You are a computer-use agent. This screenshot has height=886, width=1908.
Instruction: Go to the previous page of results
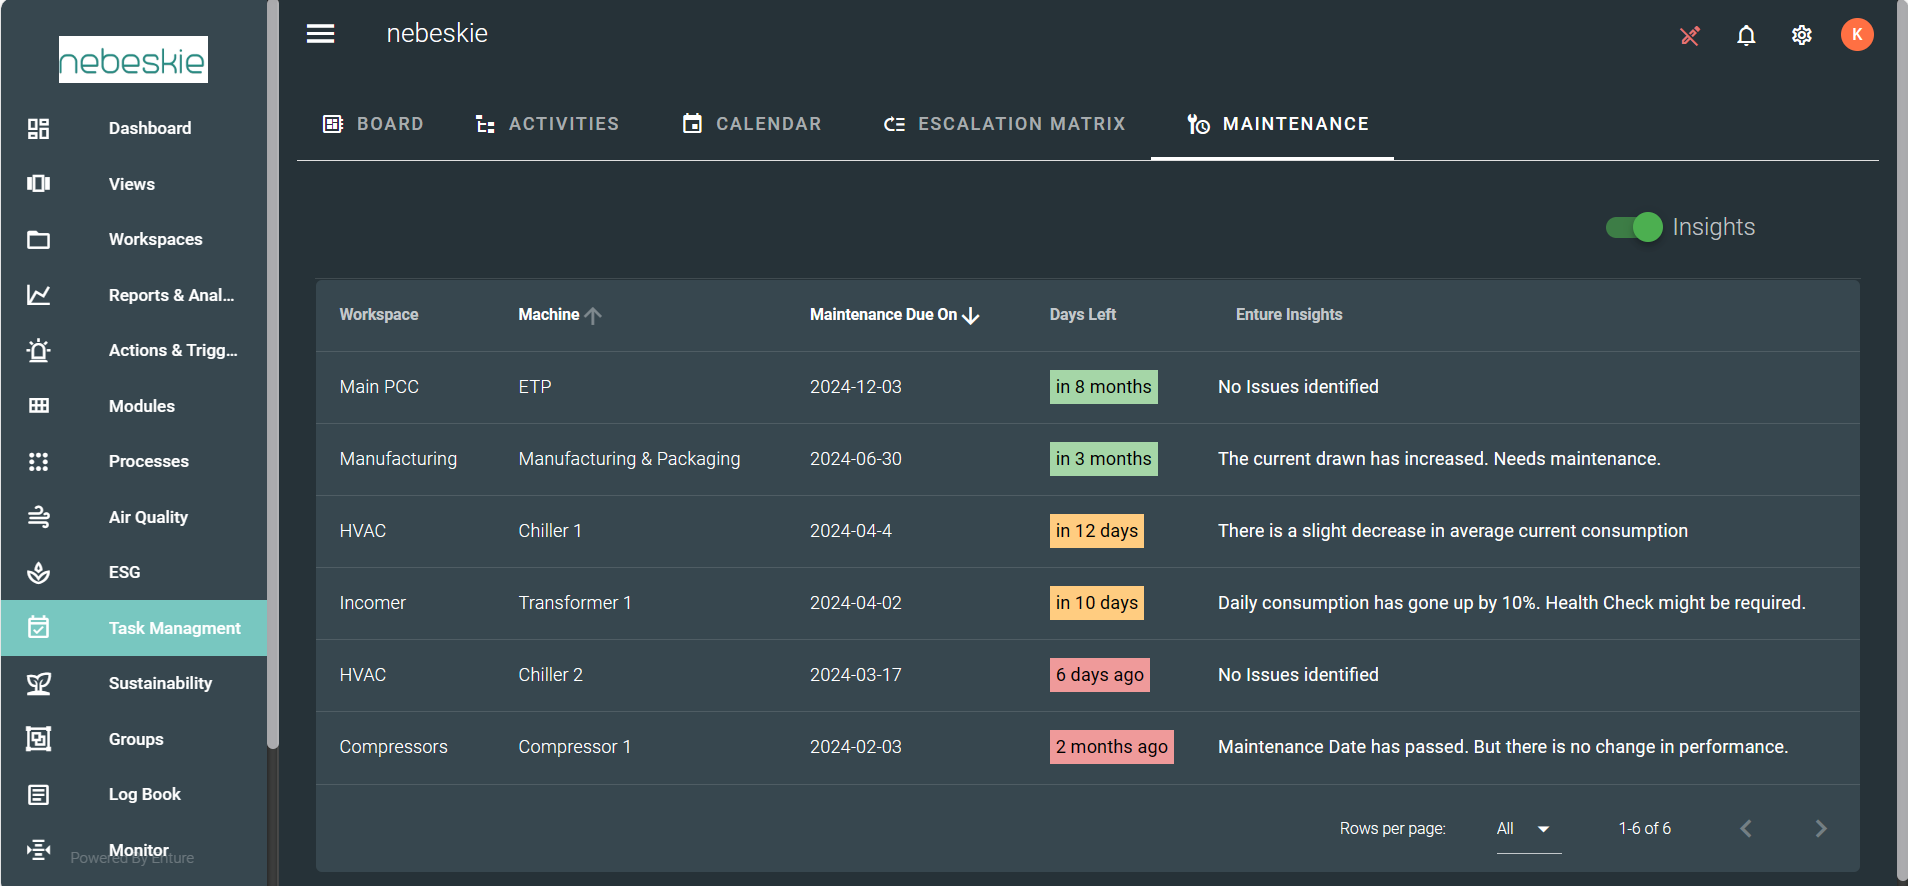[1746, 829]
